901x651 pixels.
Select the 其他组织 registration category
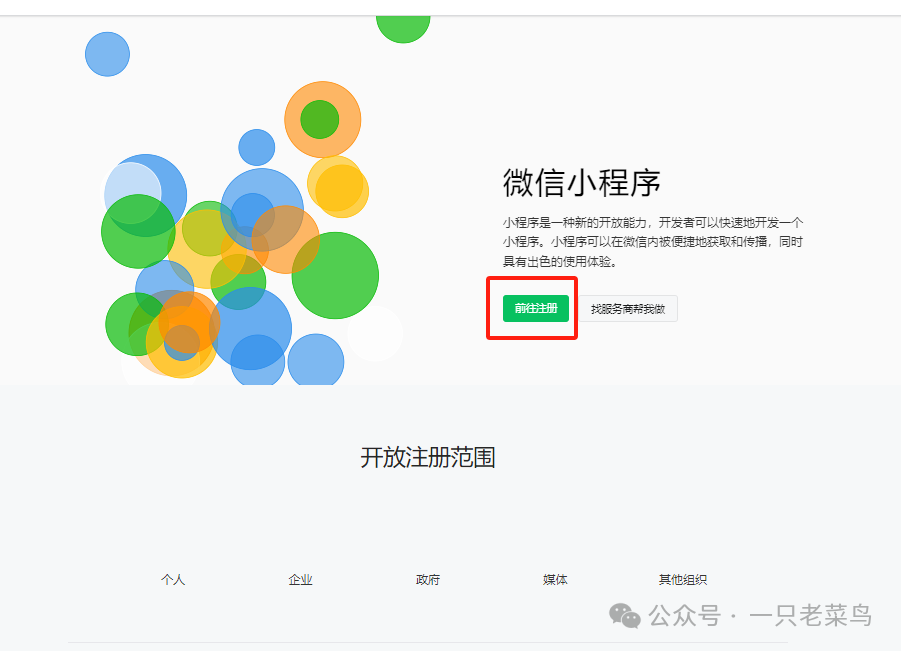click(x=683, y=579)
